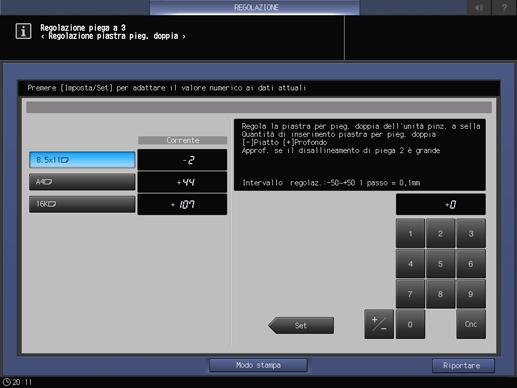This screenshot has width=517, height=388.
Task: Click keypad digit 3
Action: pos(471,233)
